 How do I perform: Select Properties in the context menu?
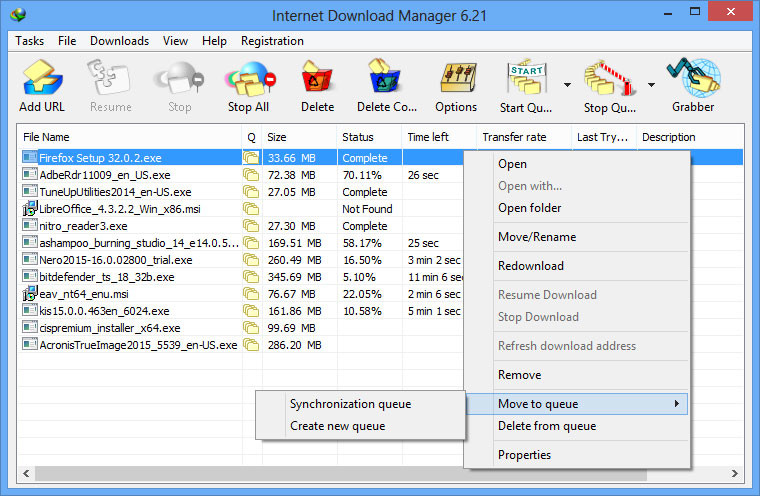[x=524, y=455]
